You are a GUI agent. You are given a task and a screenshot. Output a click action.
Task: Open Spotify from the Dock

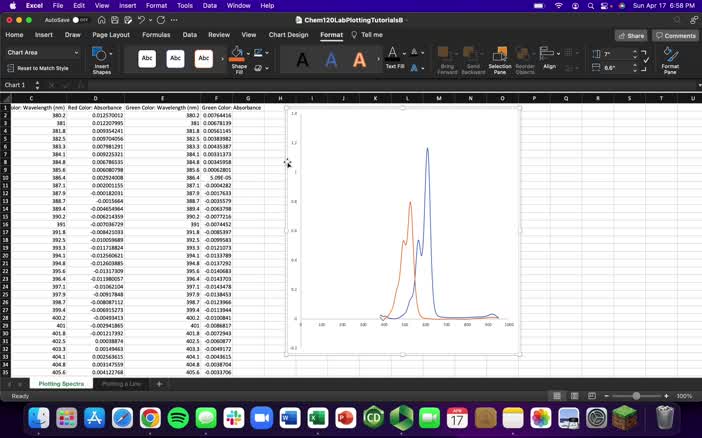click(178, 419)
